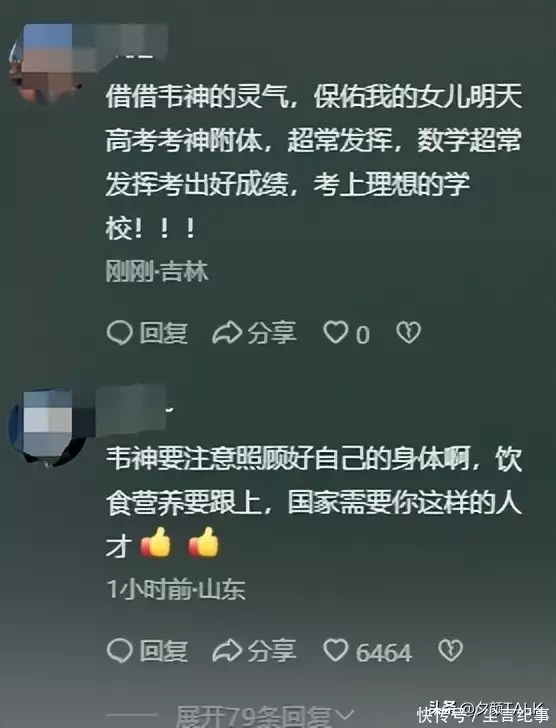
Task: Tap 分享 text on the Jilin comment
Action: (x=272, y=333)
